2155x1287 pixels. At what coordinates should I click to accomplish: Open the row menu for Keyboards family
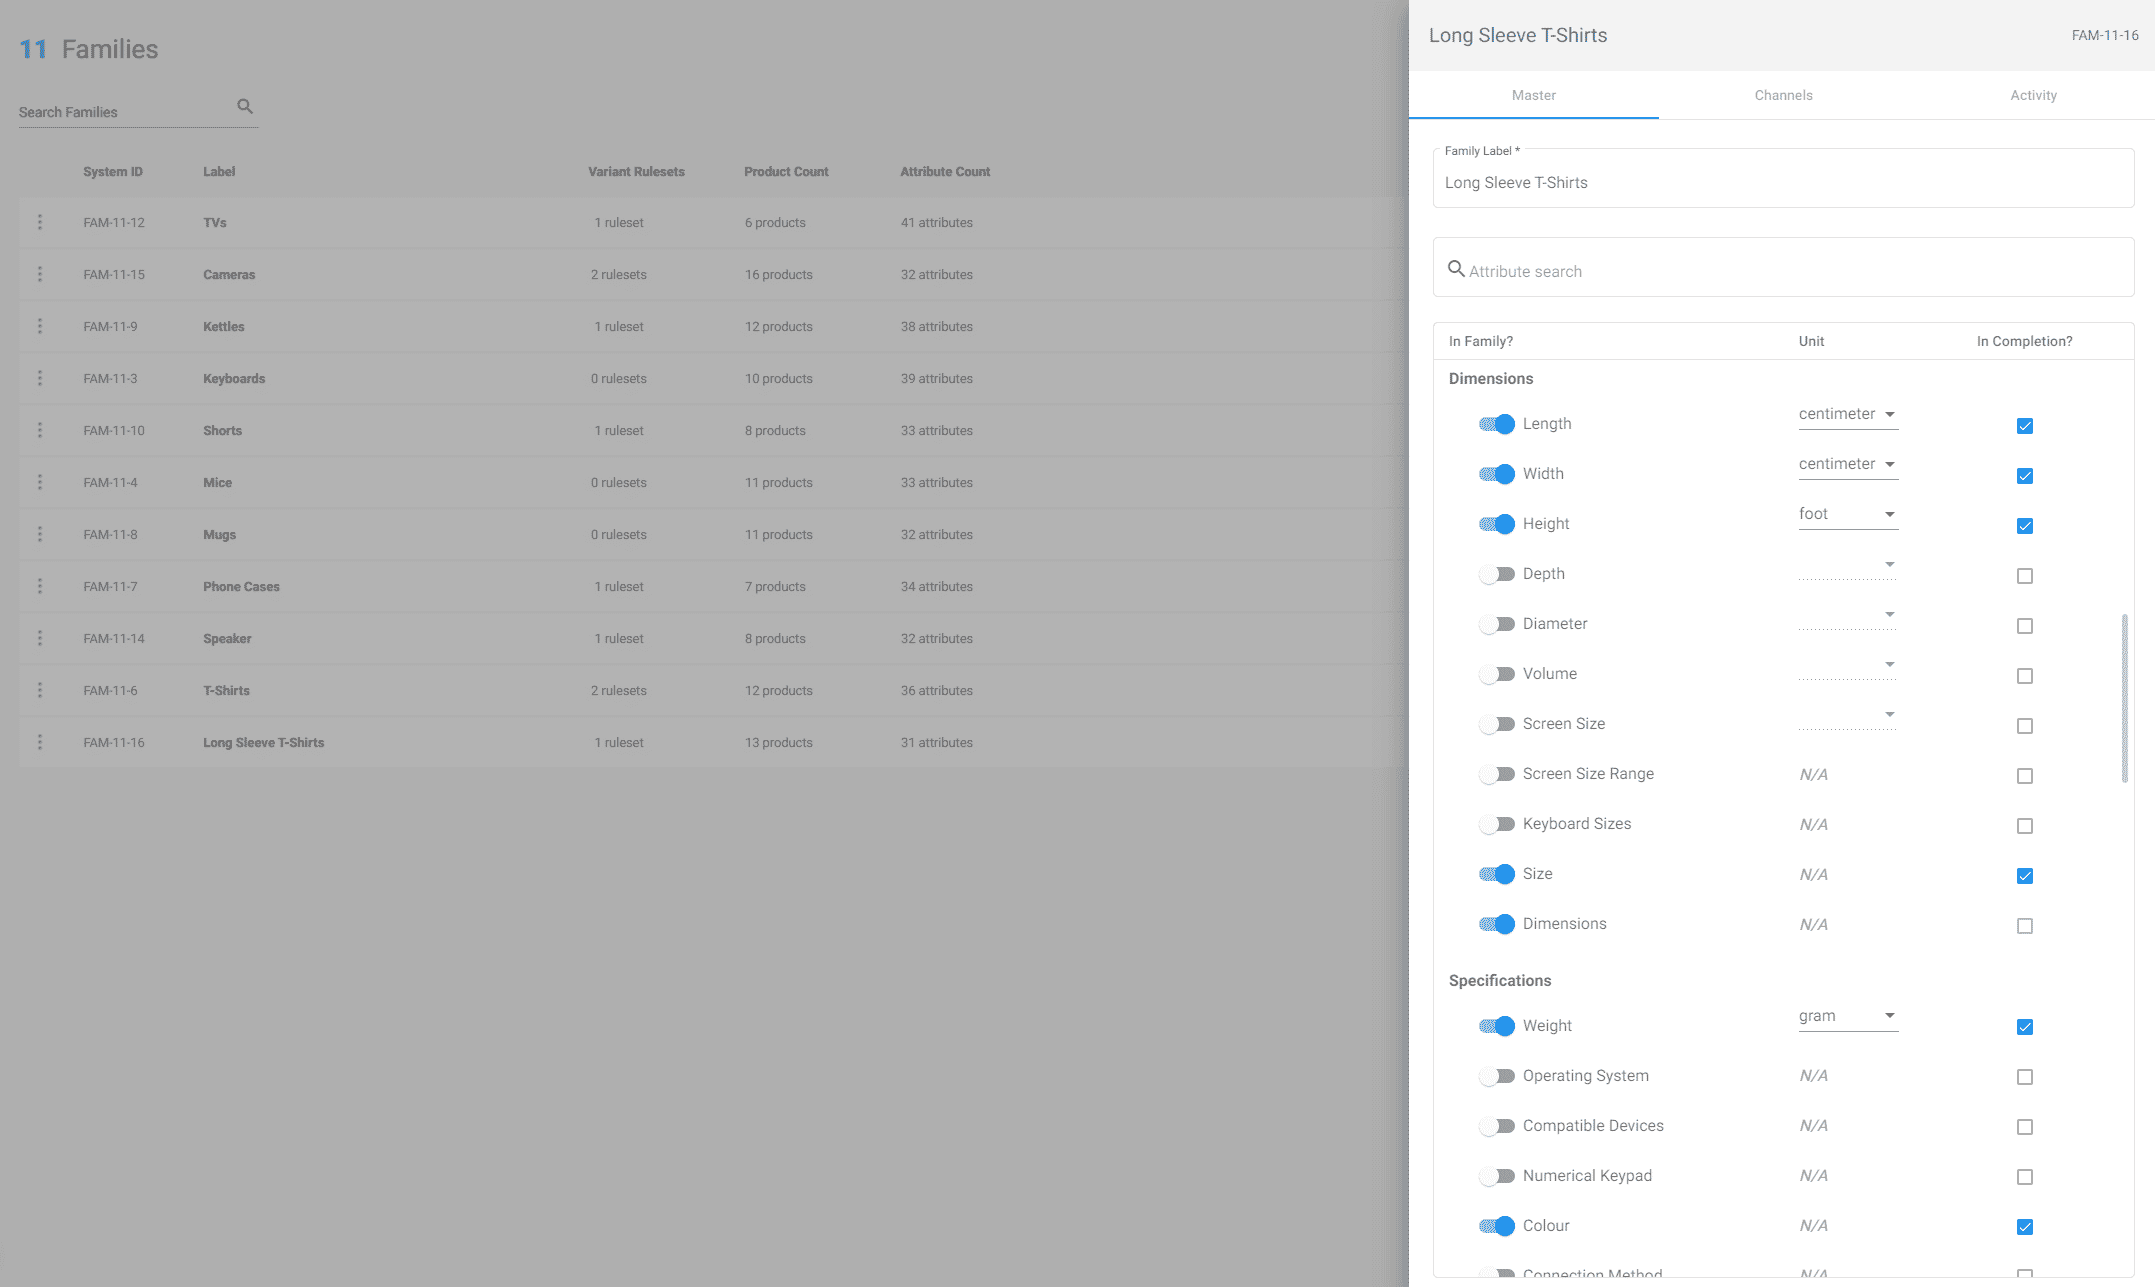coord(40,378)
